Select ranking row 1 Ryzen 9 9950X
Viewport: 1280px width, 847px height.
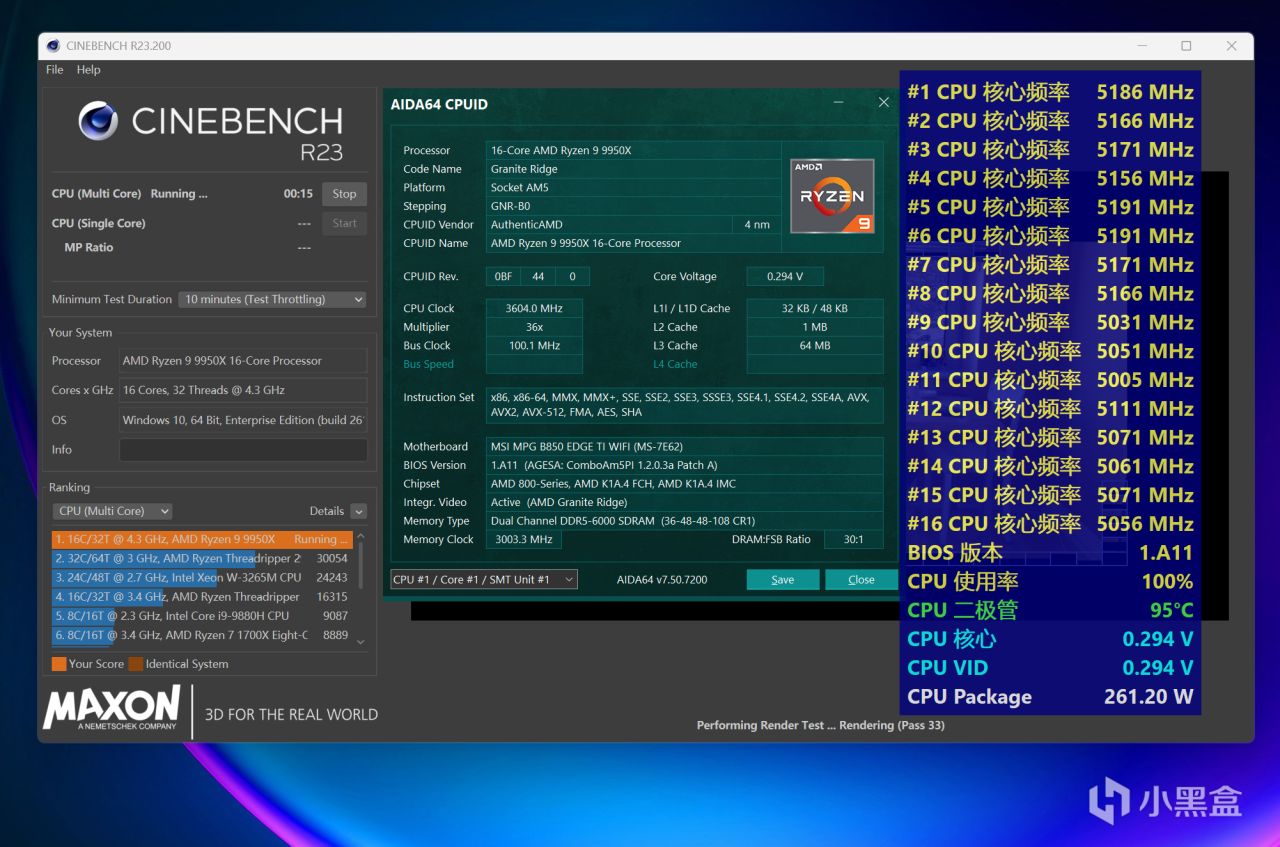[x=202, y=539]
